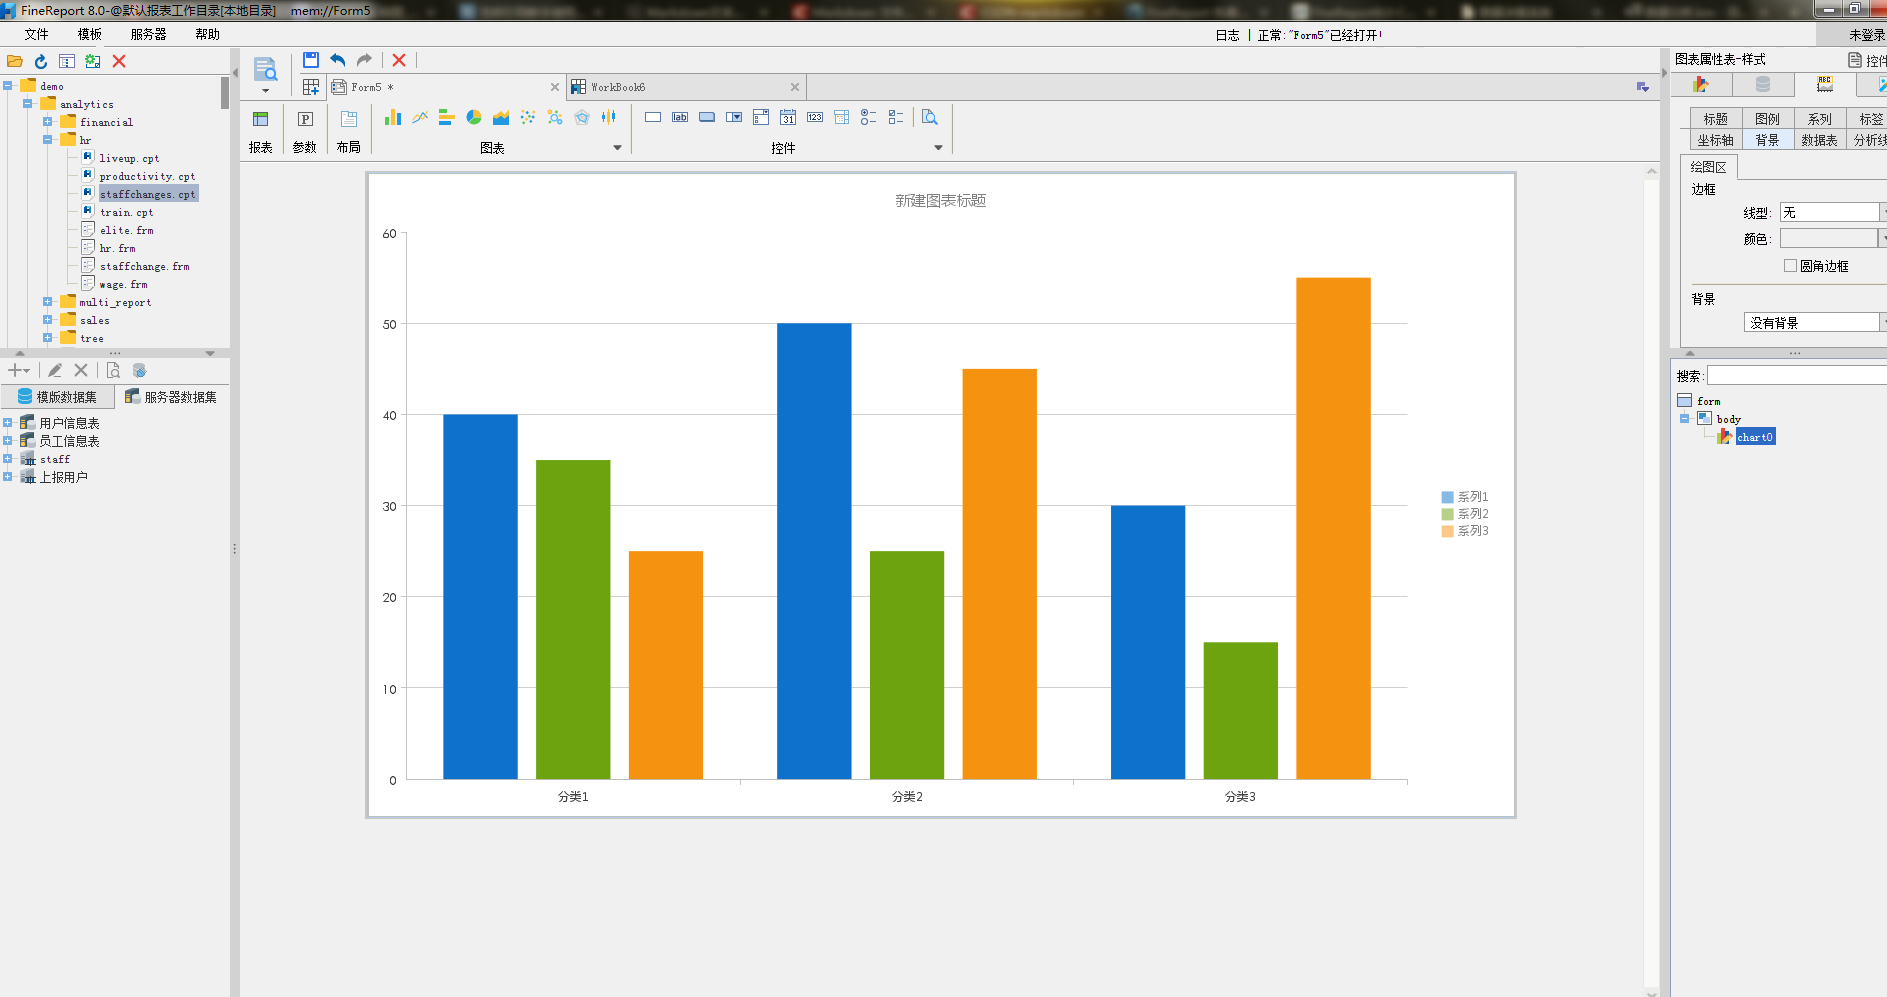Insert a horizontal bar chart
1887x997 pixels.
pyautogui.click(x=447, y=118)
